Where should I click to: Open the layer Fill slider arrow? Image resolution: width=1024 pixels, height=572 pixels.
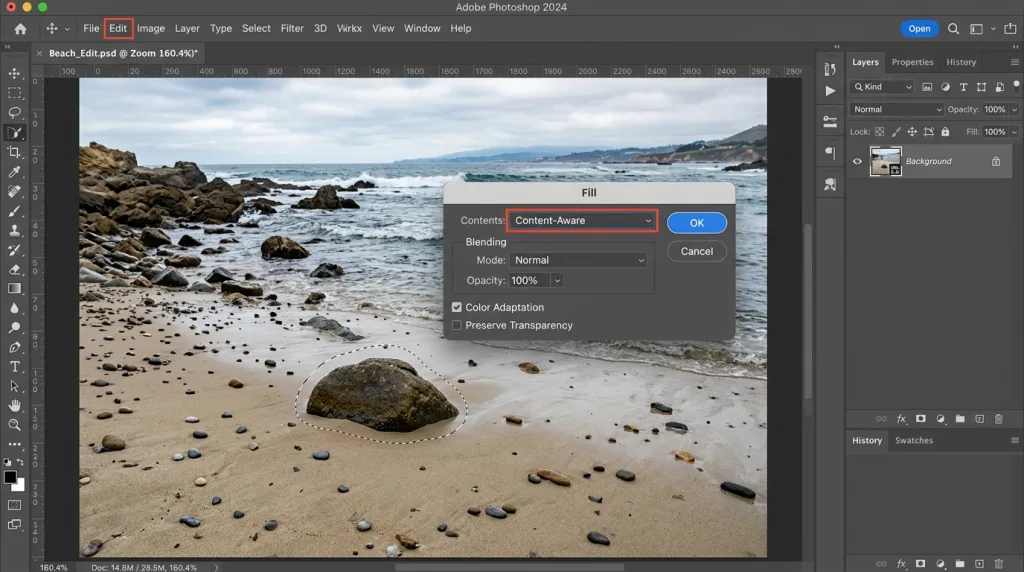[1014, 132]
